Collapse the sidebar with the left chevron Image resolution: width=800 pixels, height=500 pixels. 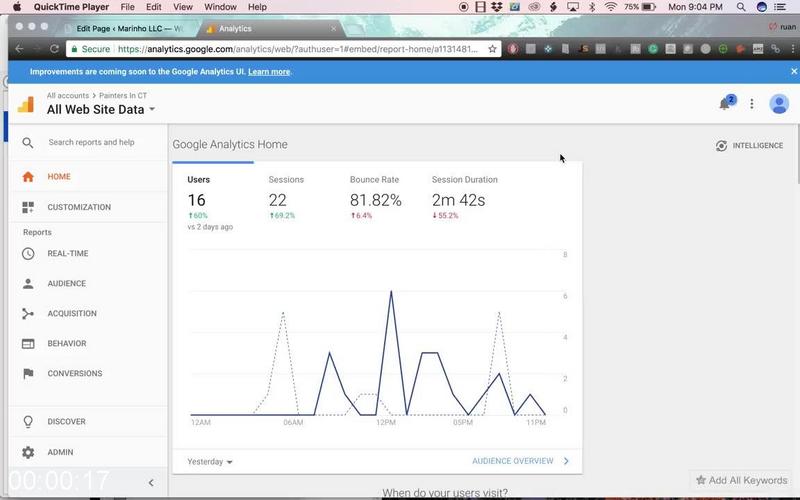coord(151,483)
